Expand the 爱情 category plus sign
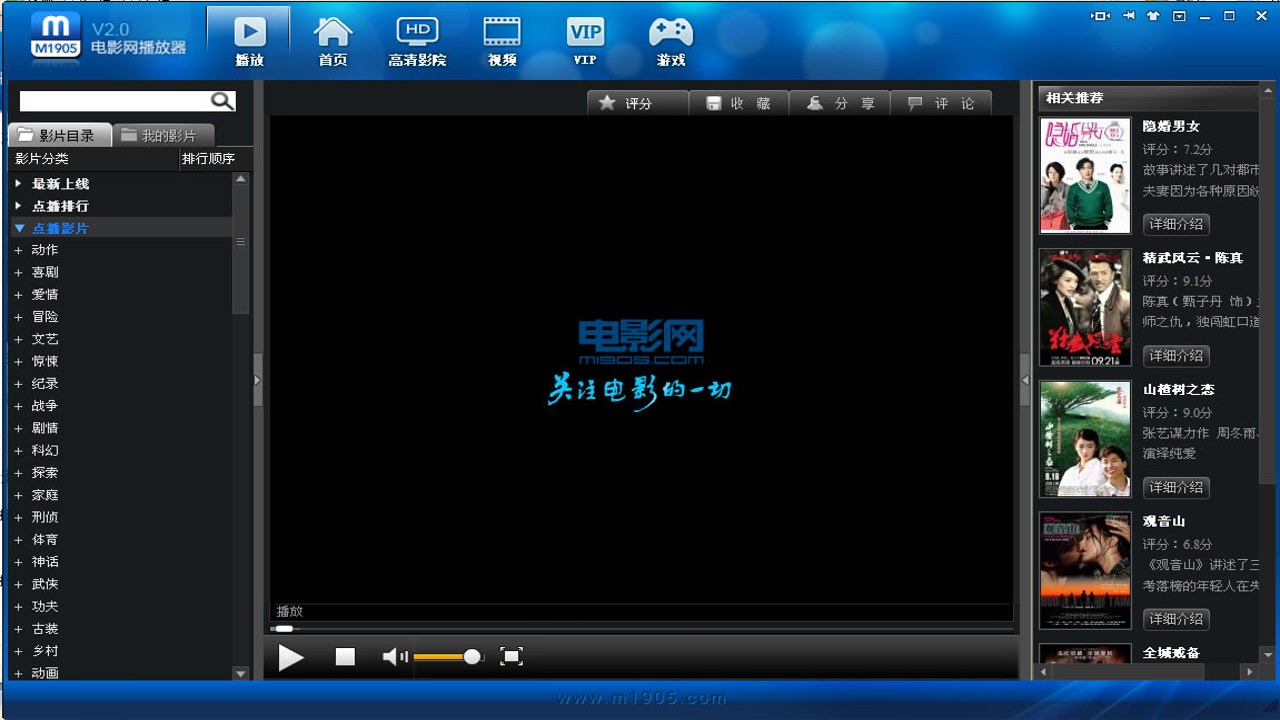 click(x=18, y=295)
